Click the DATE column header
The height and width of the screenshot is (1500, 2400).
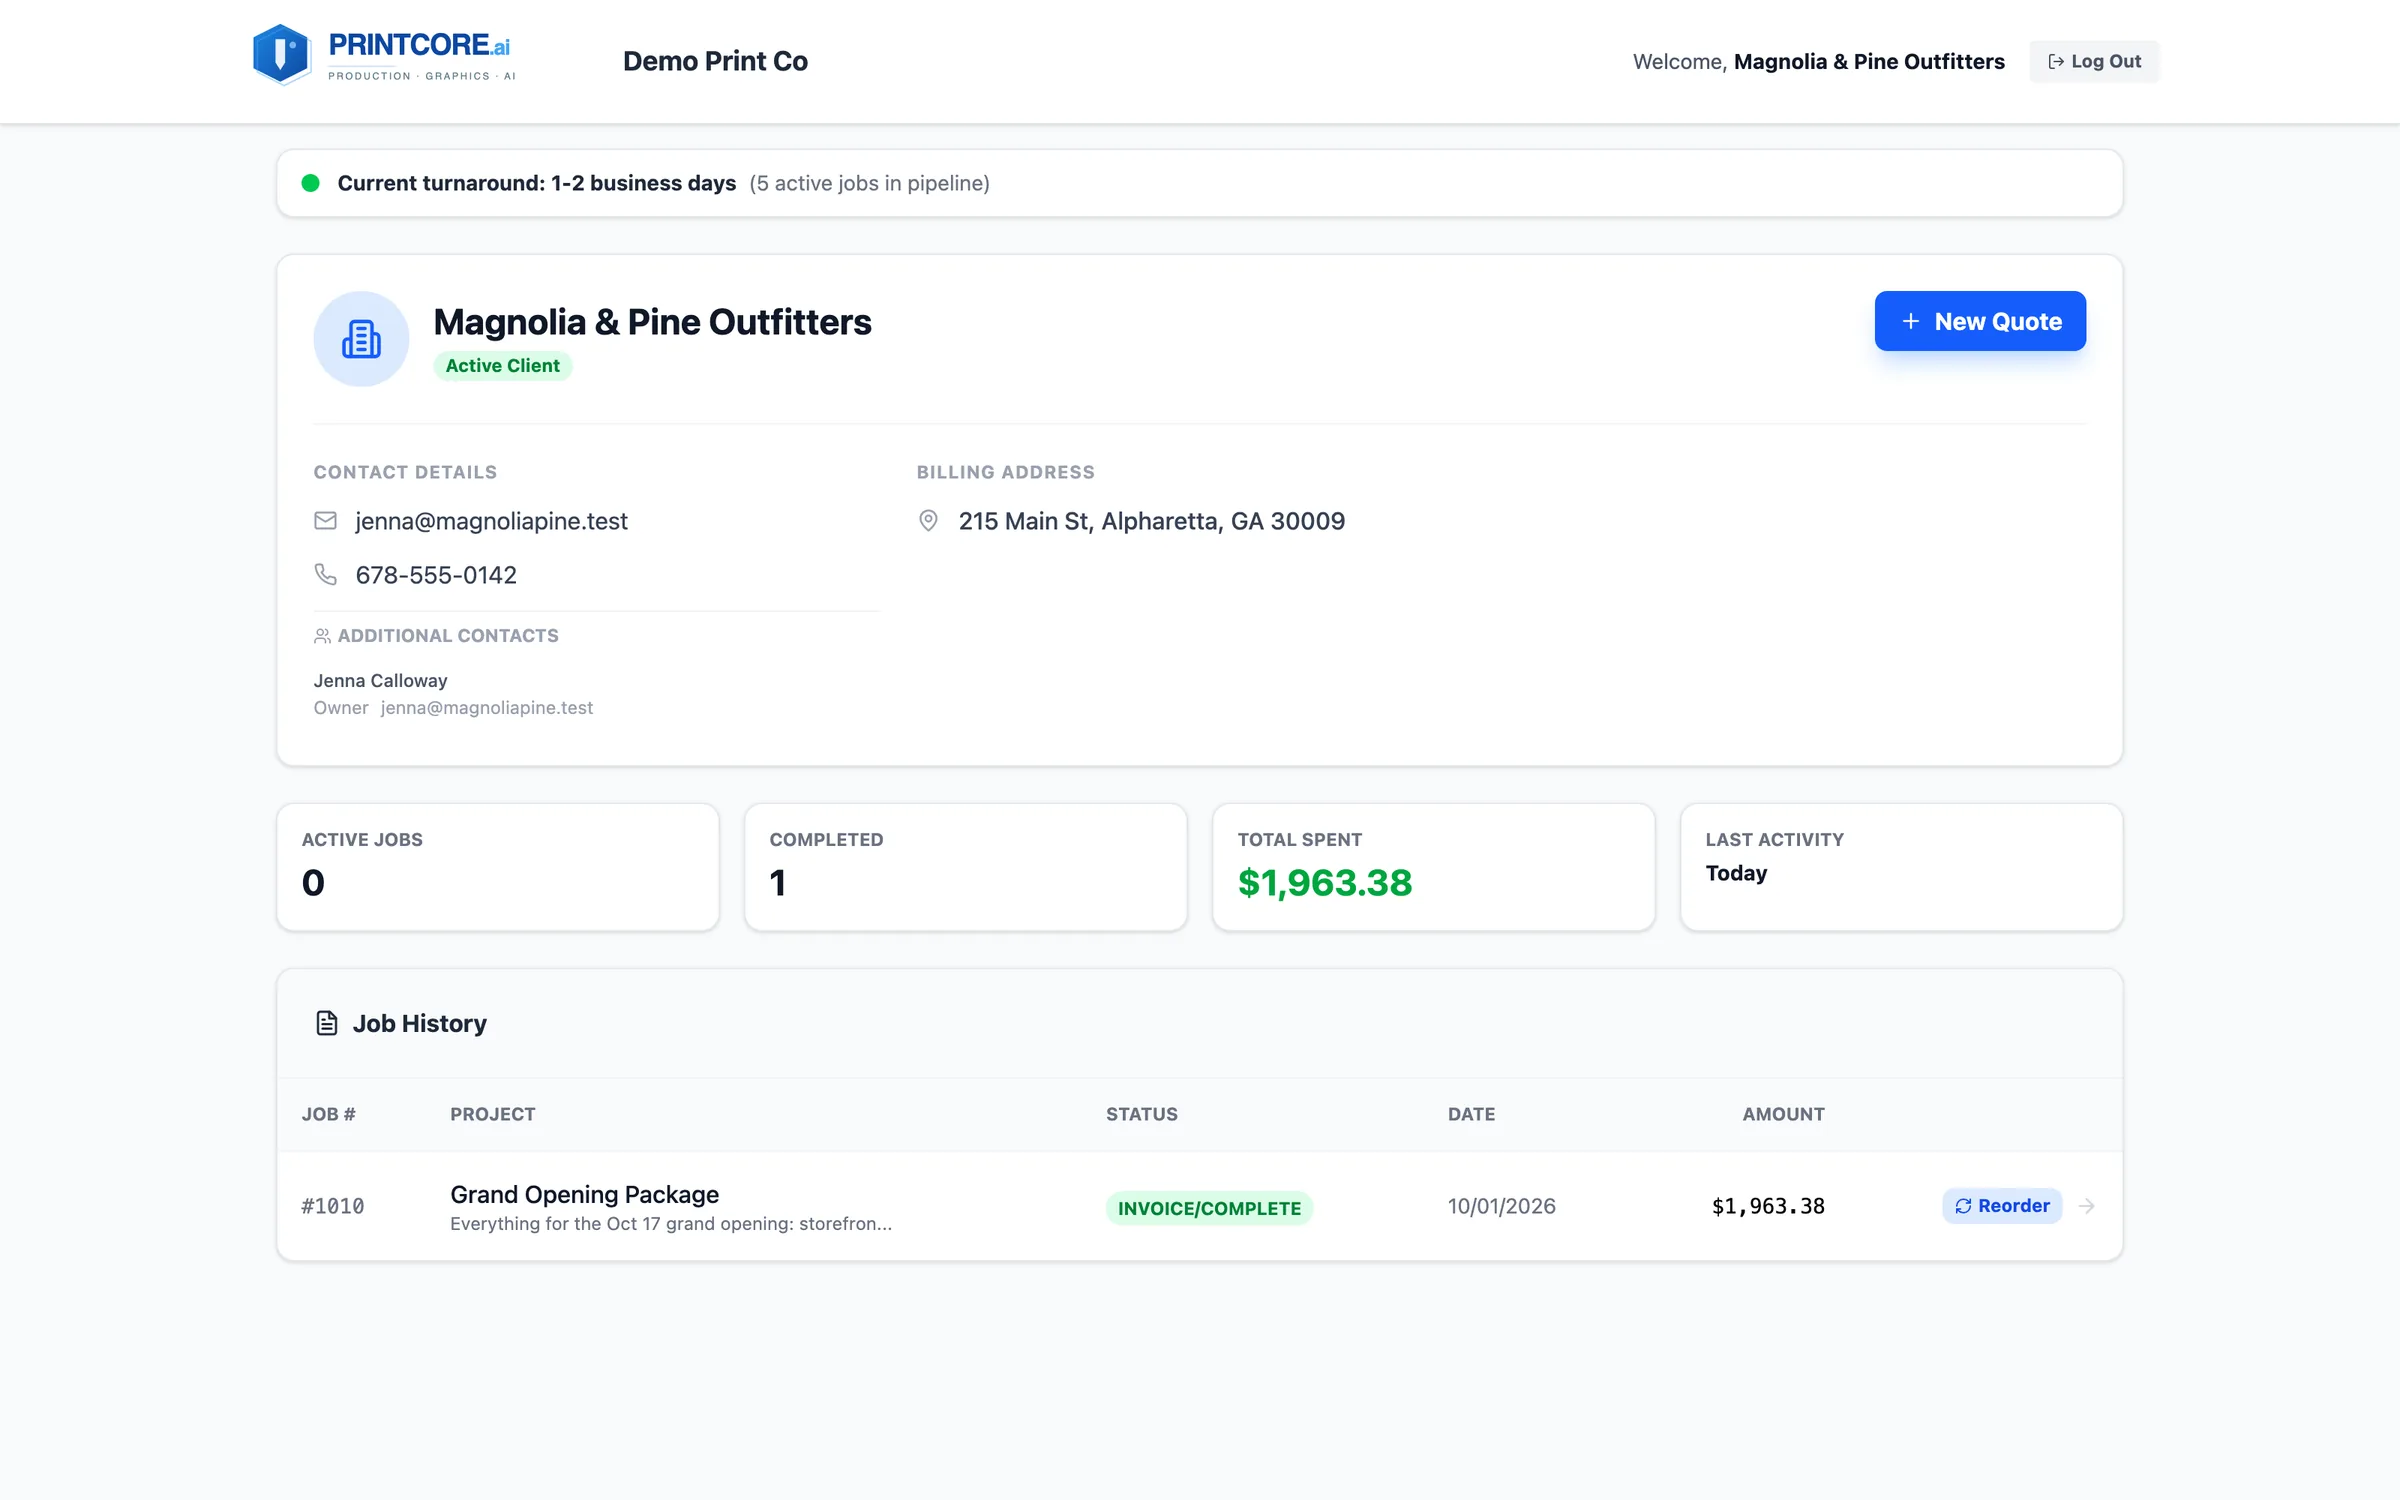click(x=1471, y=1114)
